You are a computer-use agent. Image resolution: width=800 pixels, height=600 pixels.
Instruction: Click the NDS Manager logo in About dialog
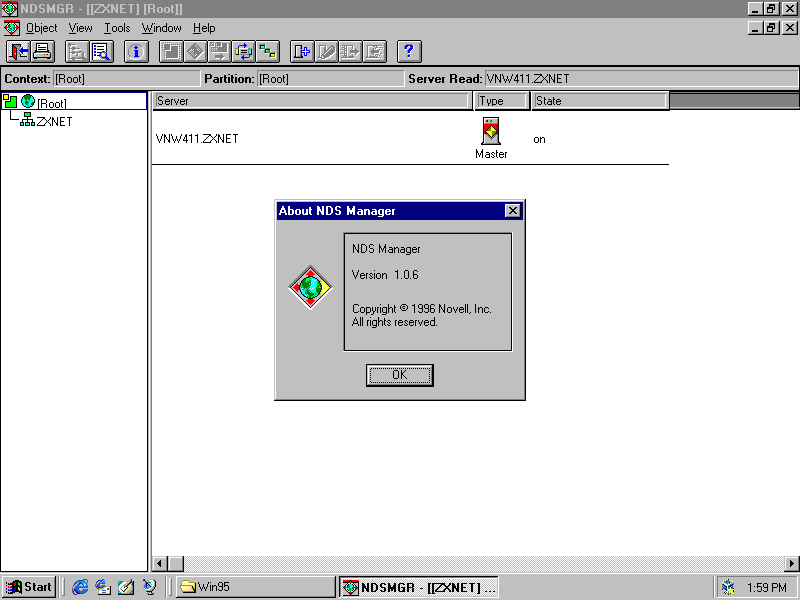pyautogui.click(x=310, y=287)
